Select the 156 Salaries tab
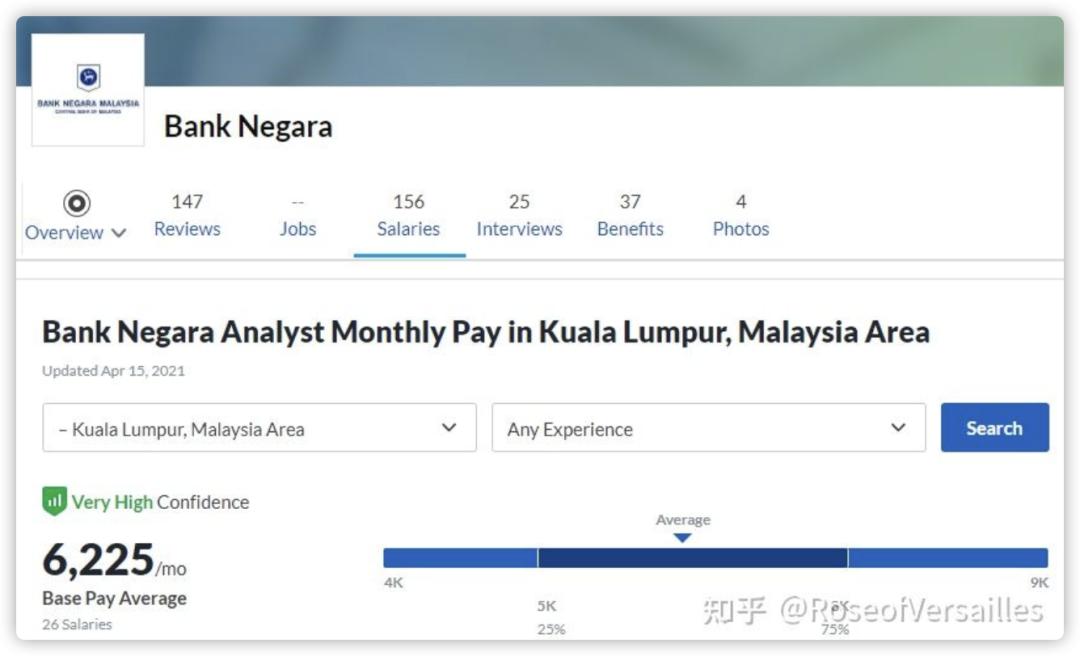 coord(408,216)
